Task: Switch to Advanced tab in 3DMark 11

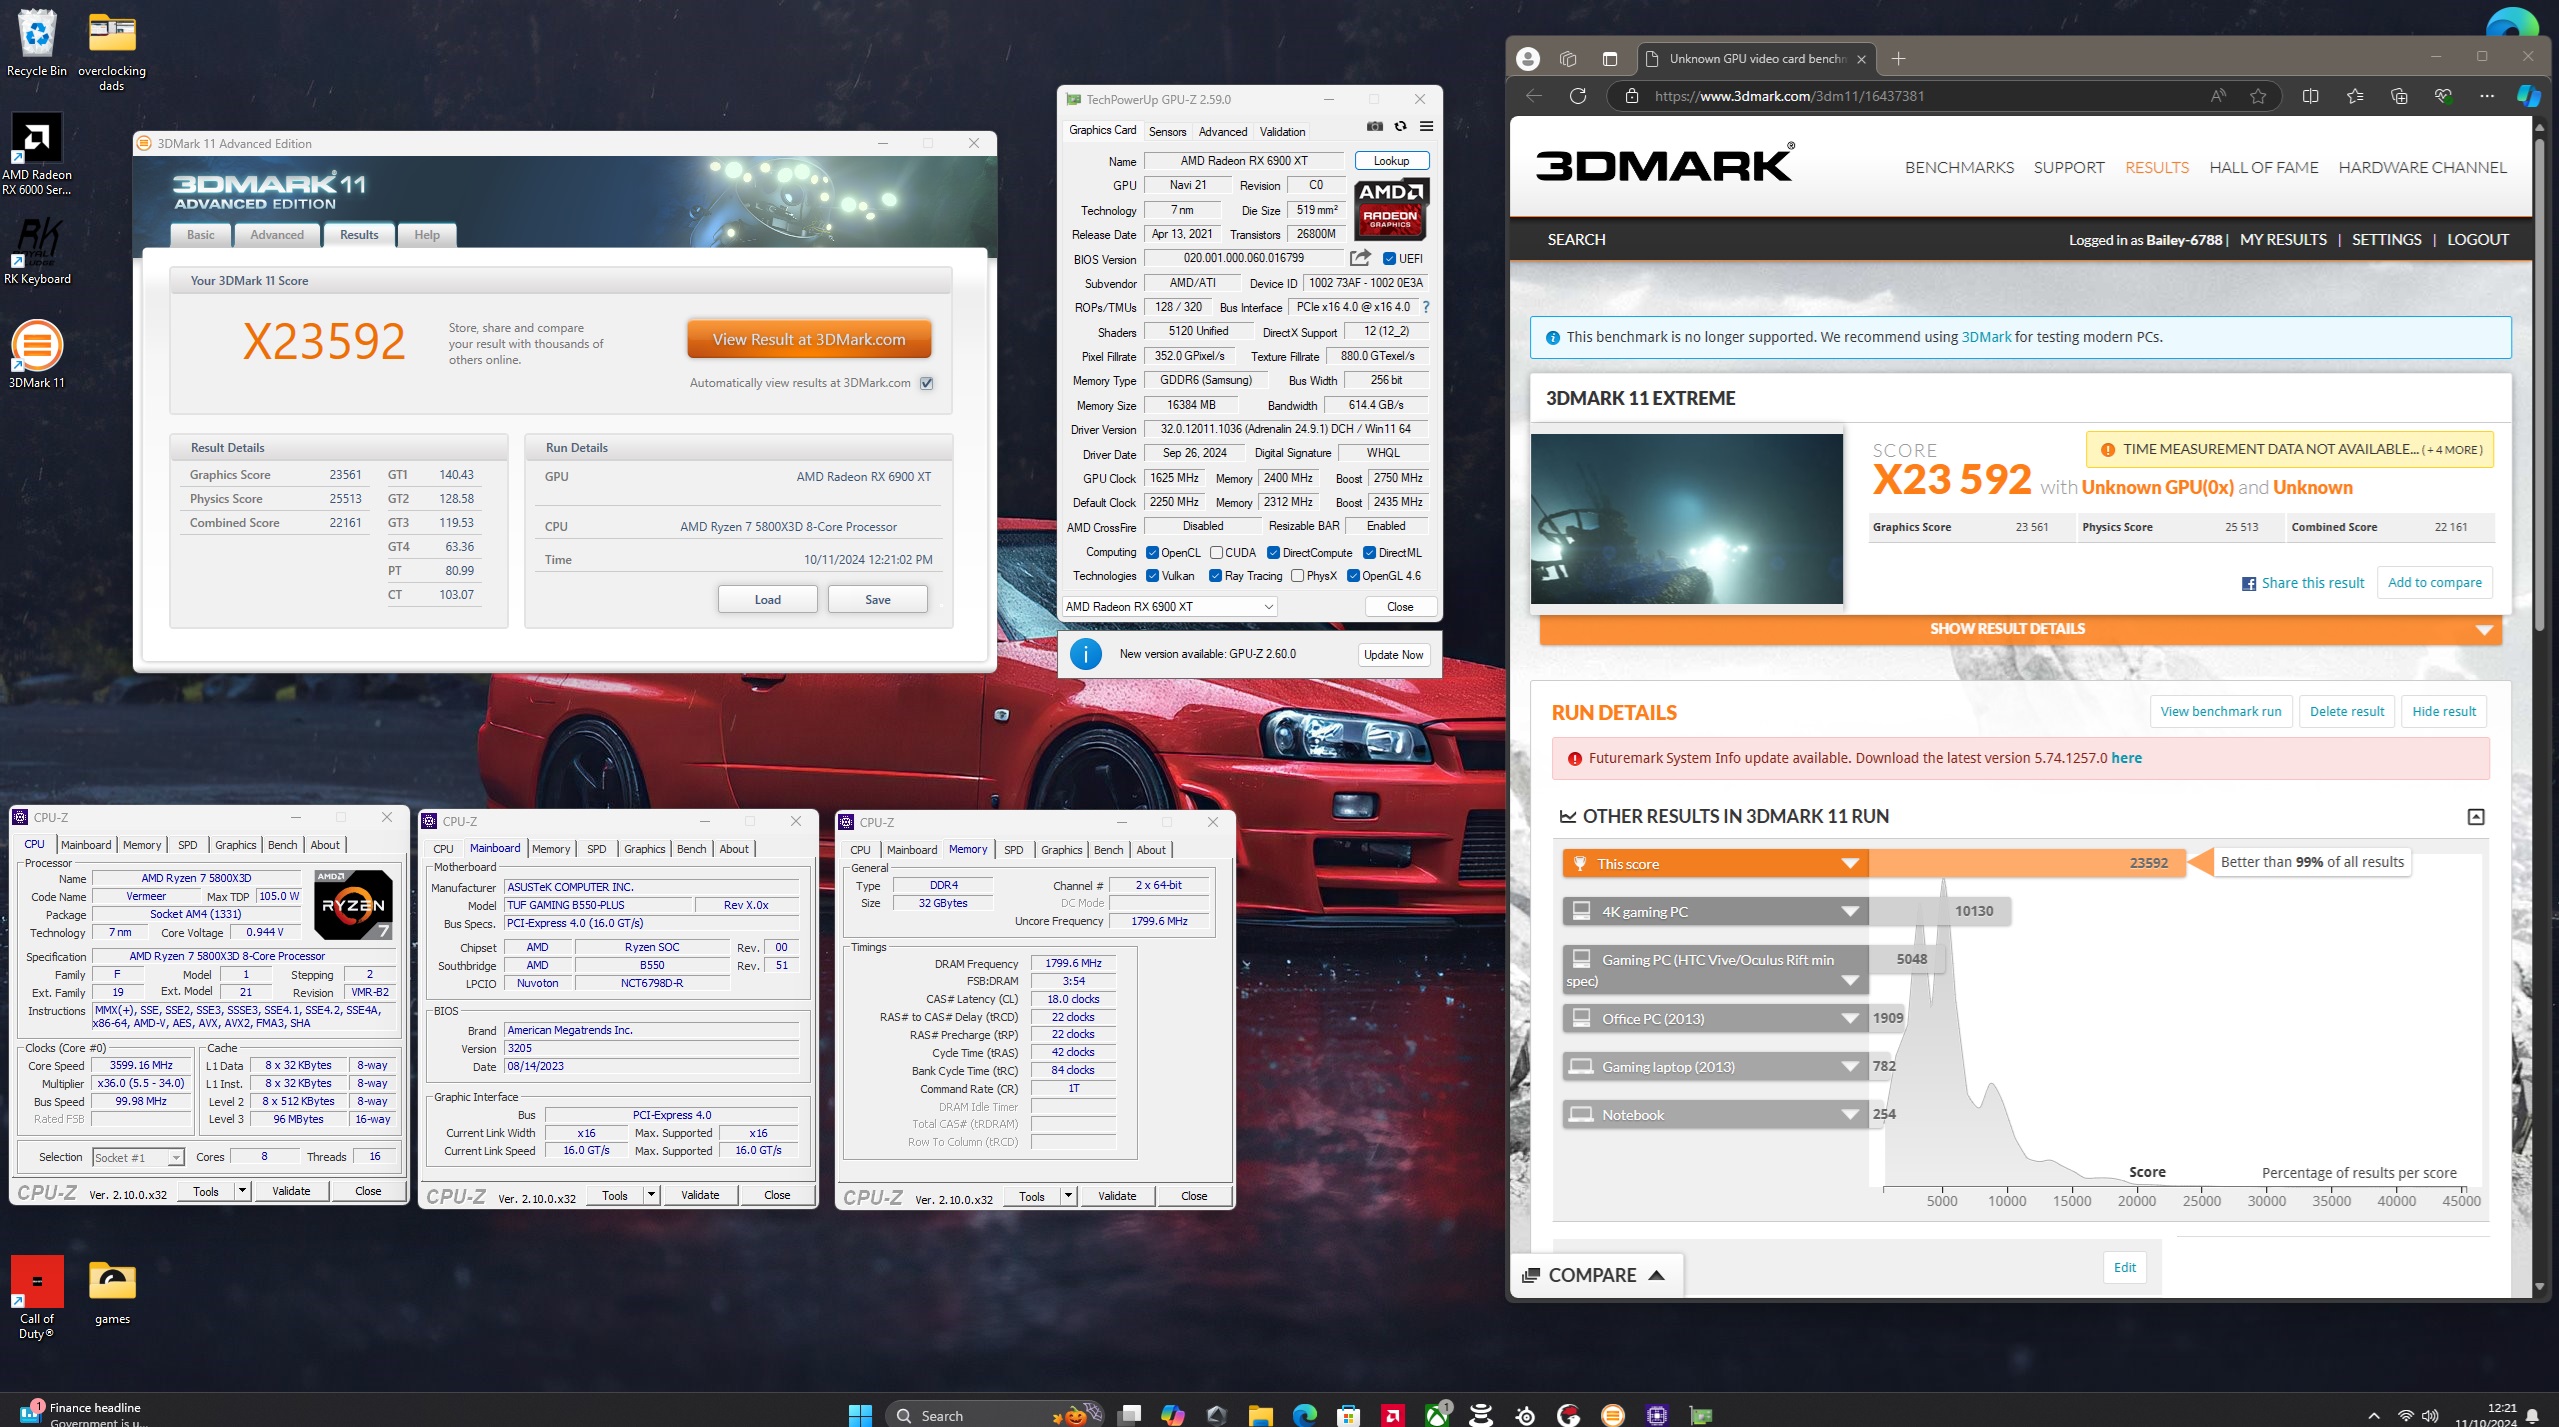Action: click(276, 235)
